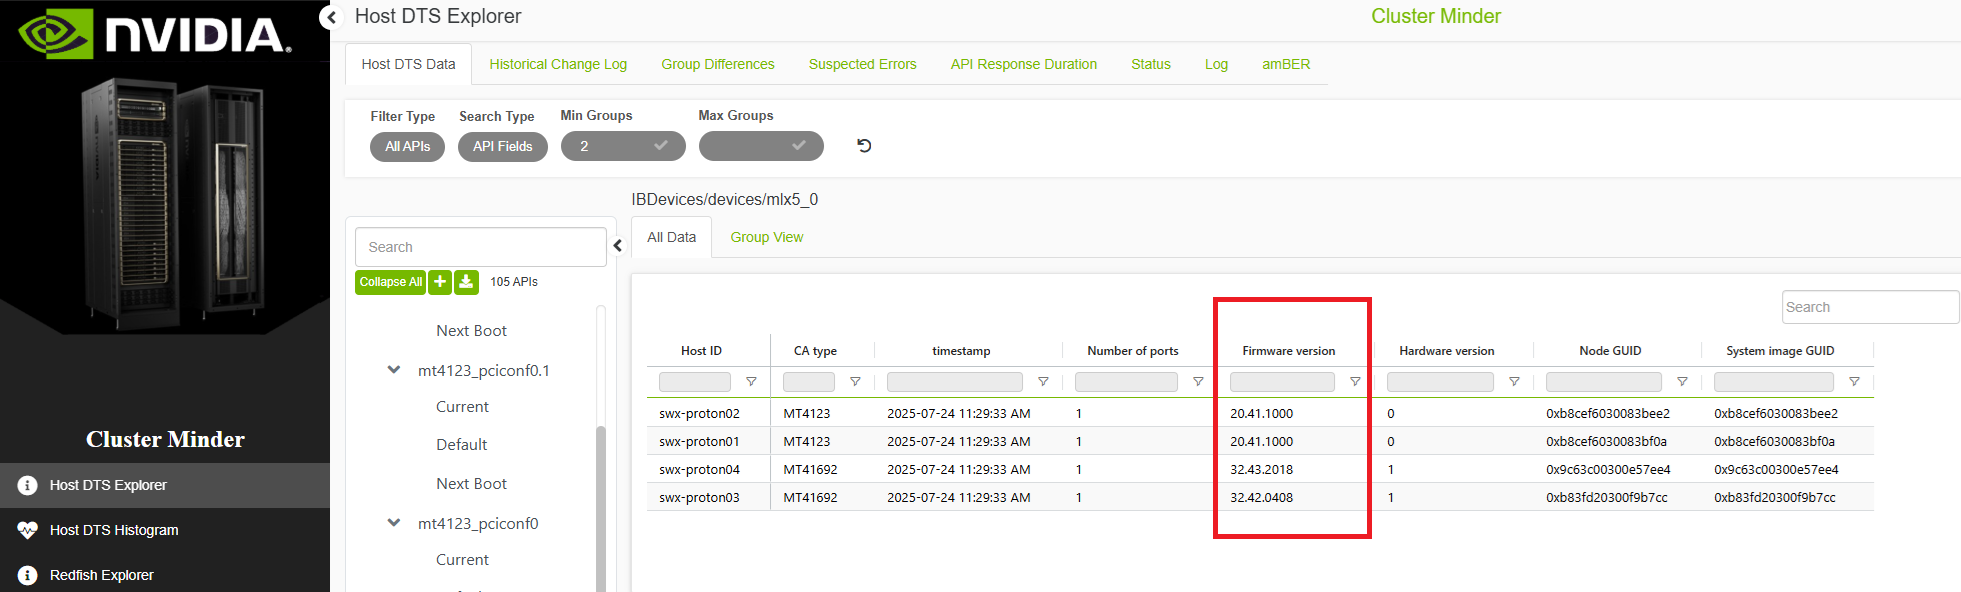Select the All Data tab
The image size is (1961, 592).
671,237
